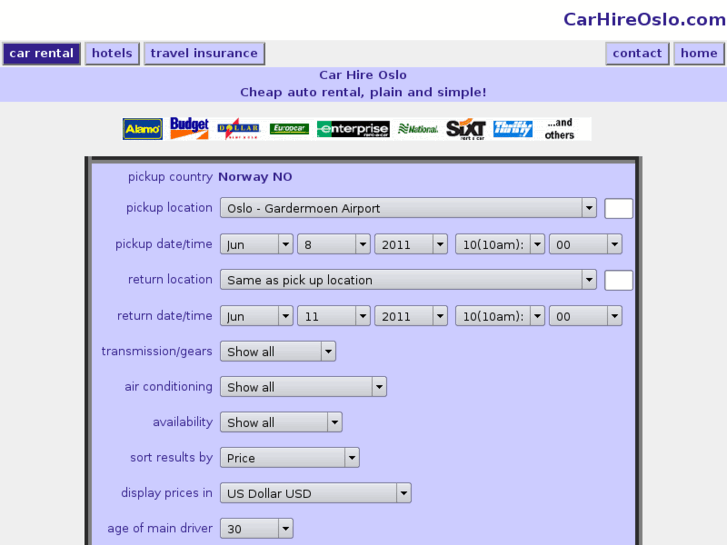Click the '...and others' text image

[560, 129]
